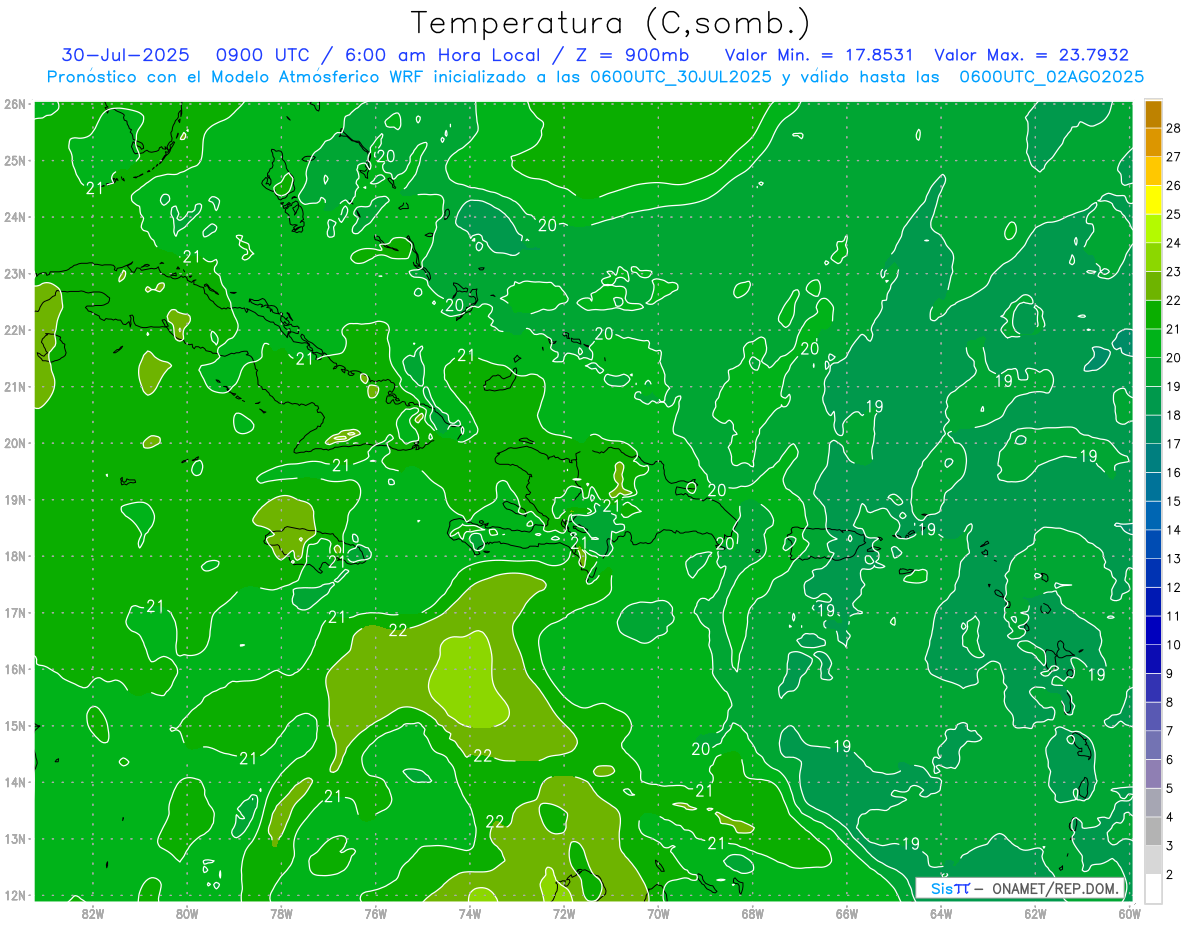Click the "66W" longitude axis label
The width and height of the screenshot is (1200, 927).
847,913
